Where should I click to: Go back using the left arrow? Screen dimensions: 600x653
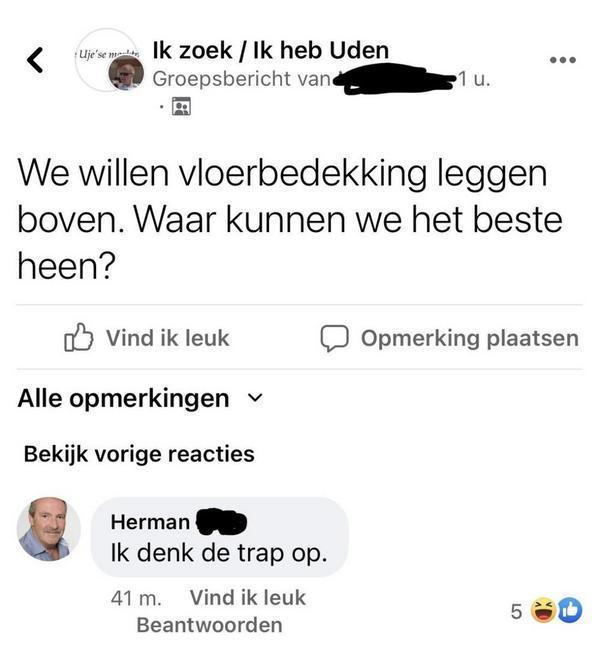tap(35, 60)
